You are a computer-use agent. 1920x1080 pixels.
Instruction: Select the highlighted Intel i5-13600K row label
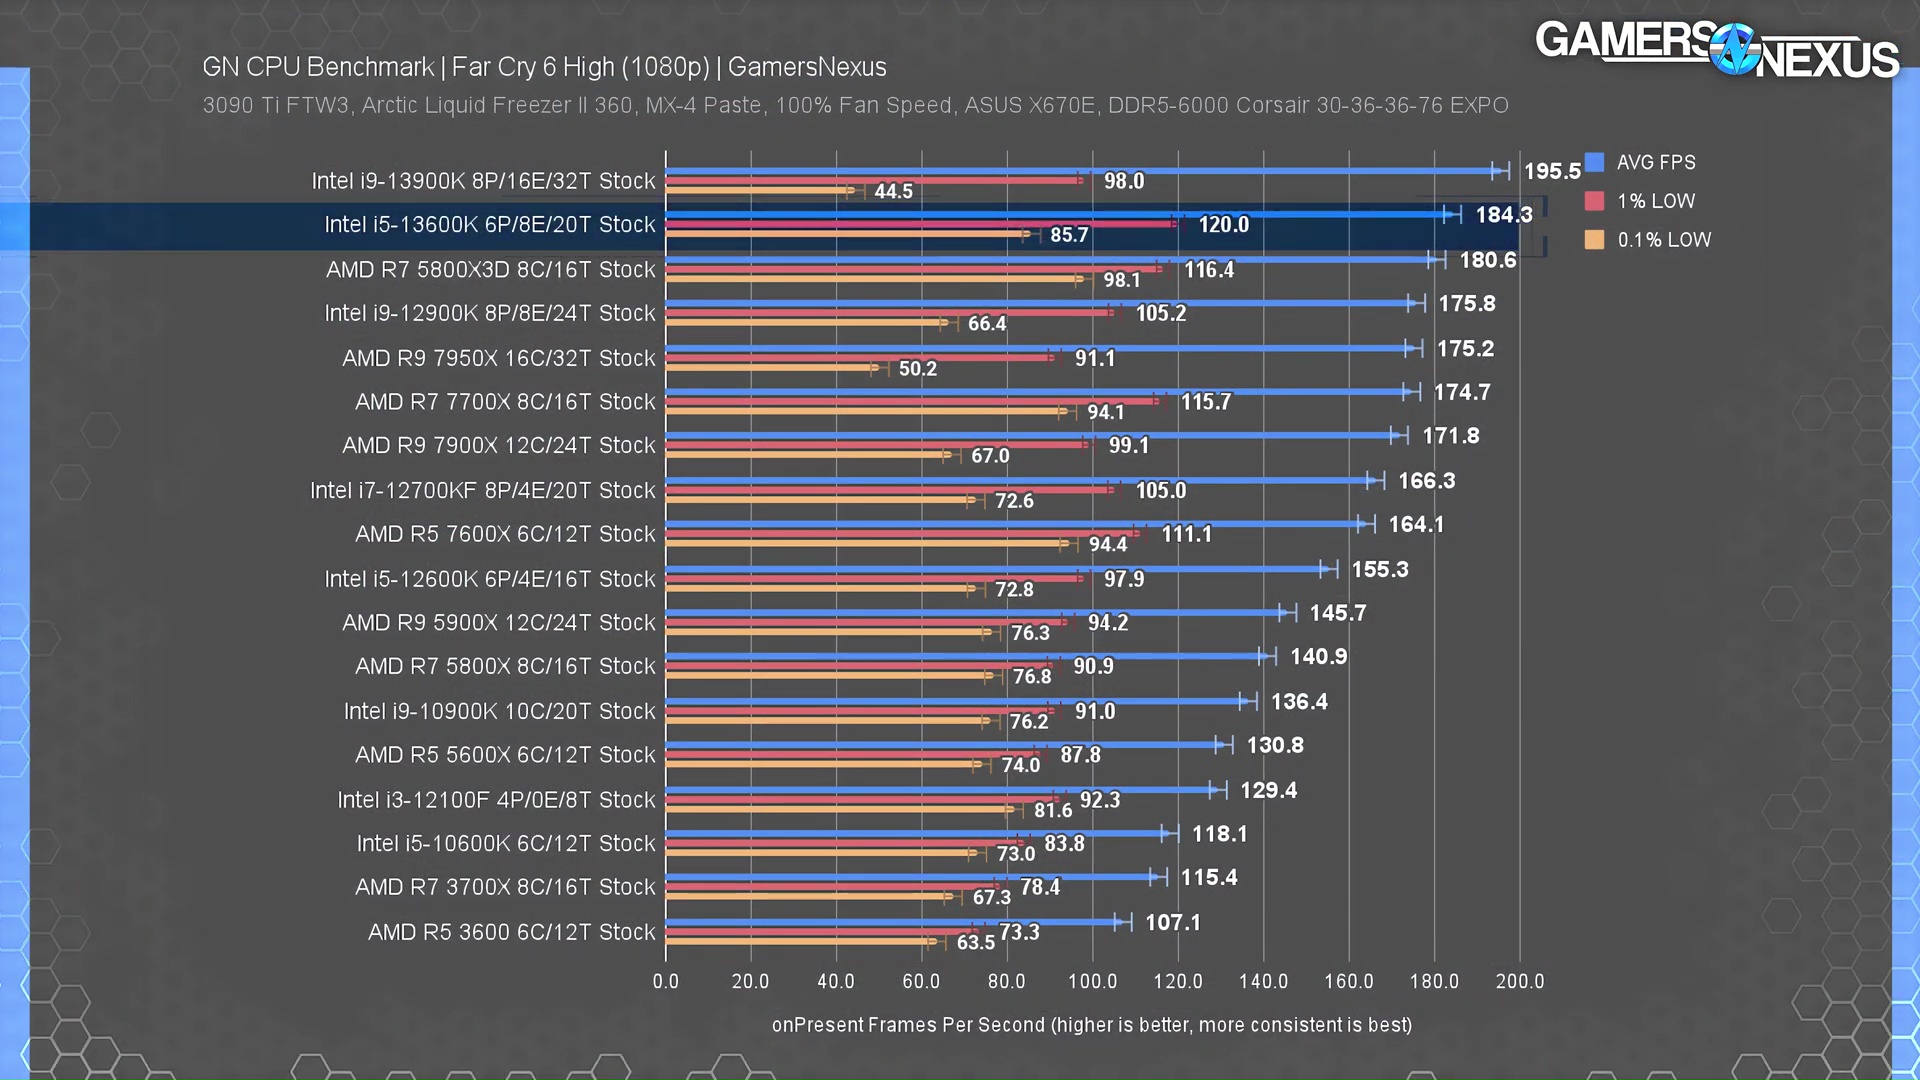tap(489, 225)
